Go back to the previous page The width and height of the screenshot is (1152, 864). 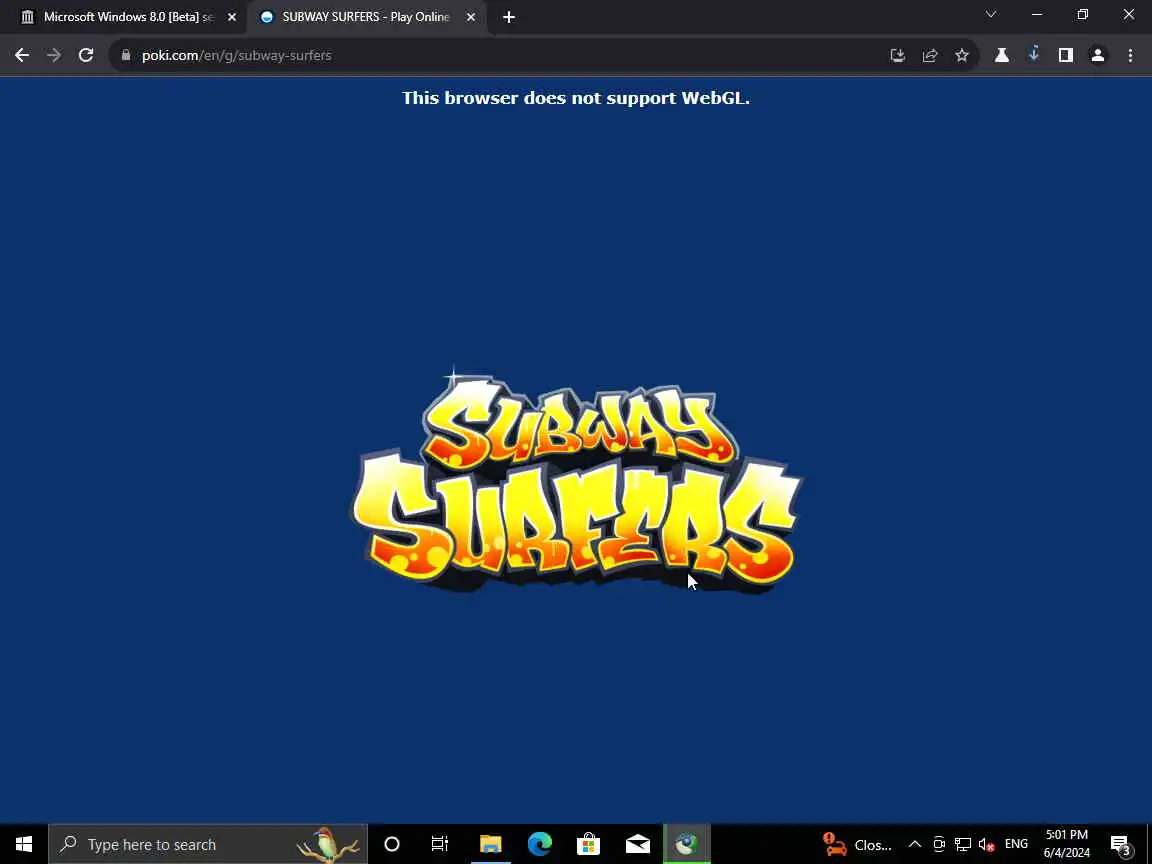tap(22, 55)
